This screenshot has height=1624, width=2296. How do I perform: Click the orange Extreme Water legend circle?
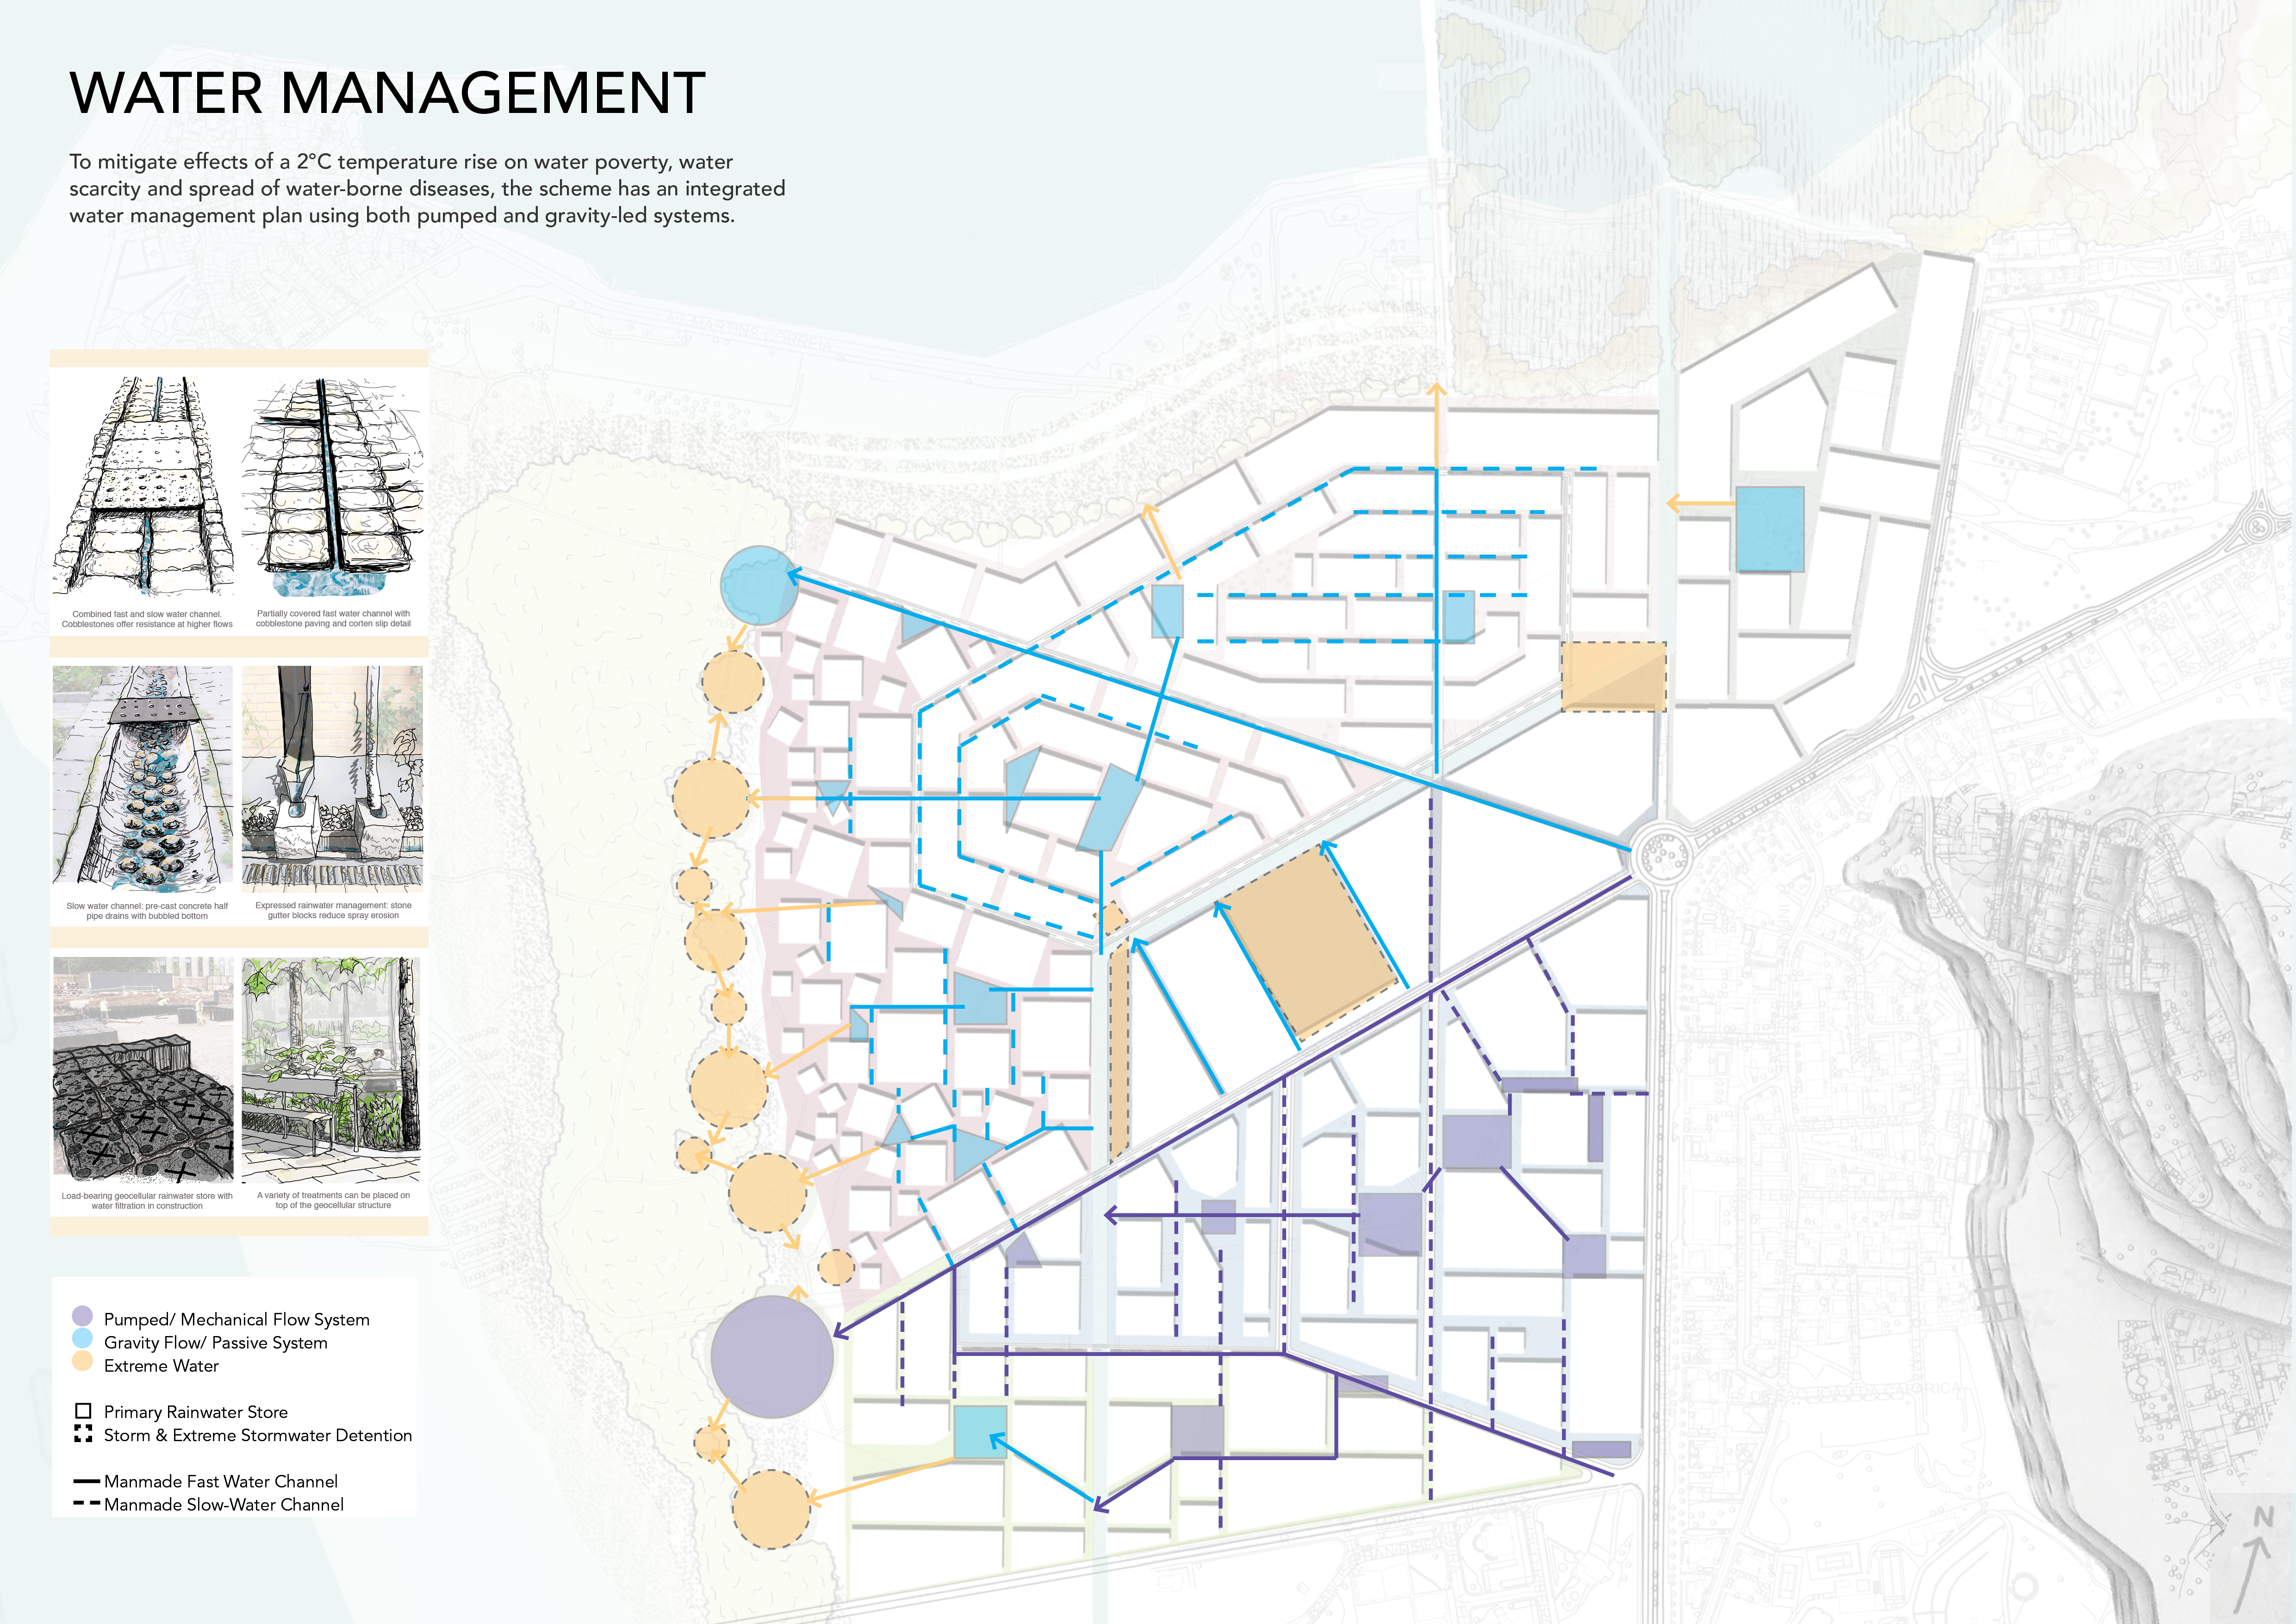(82, 1361)
